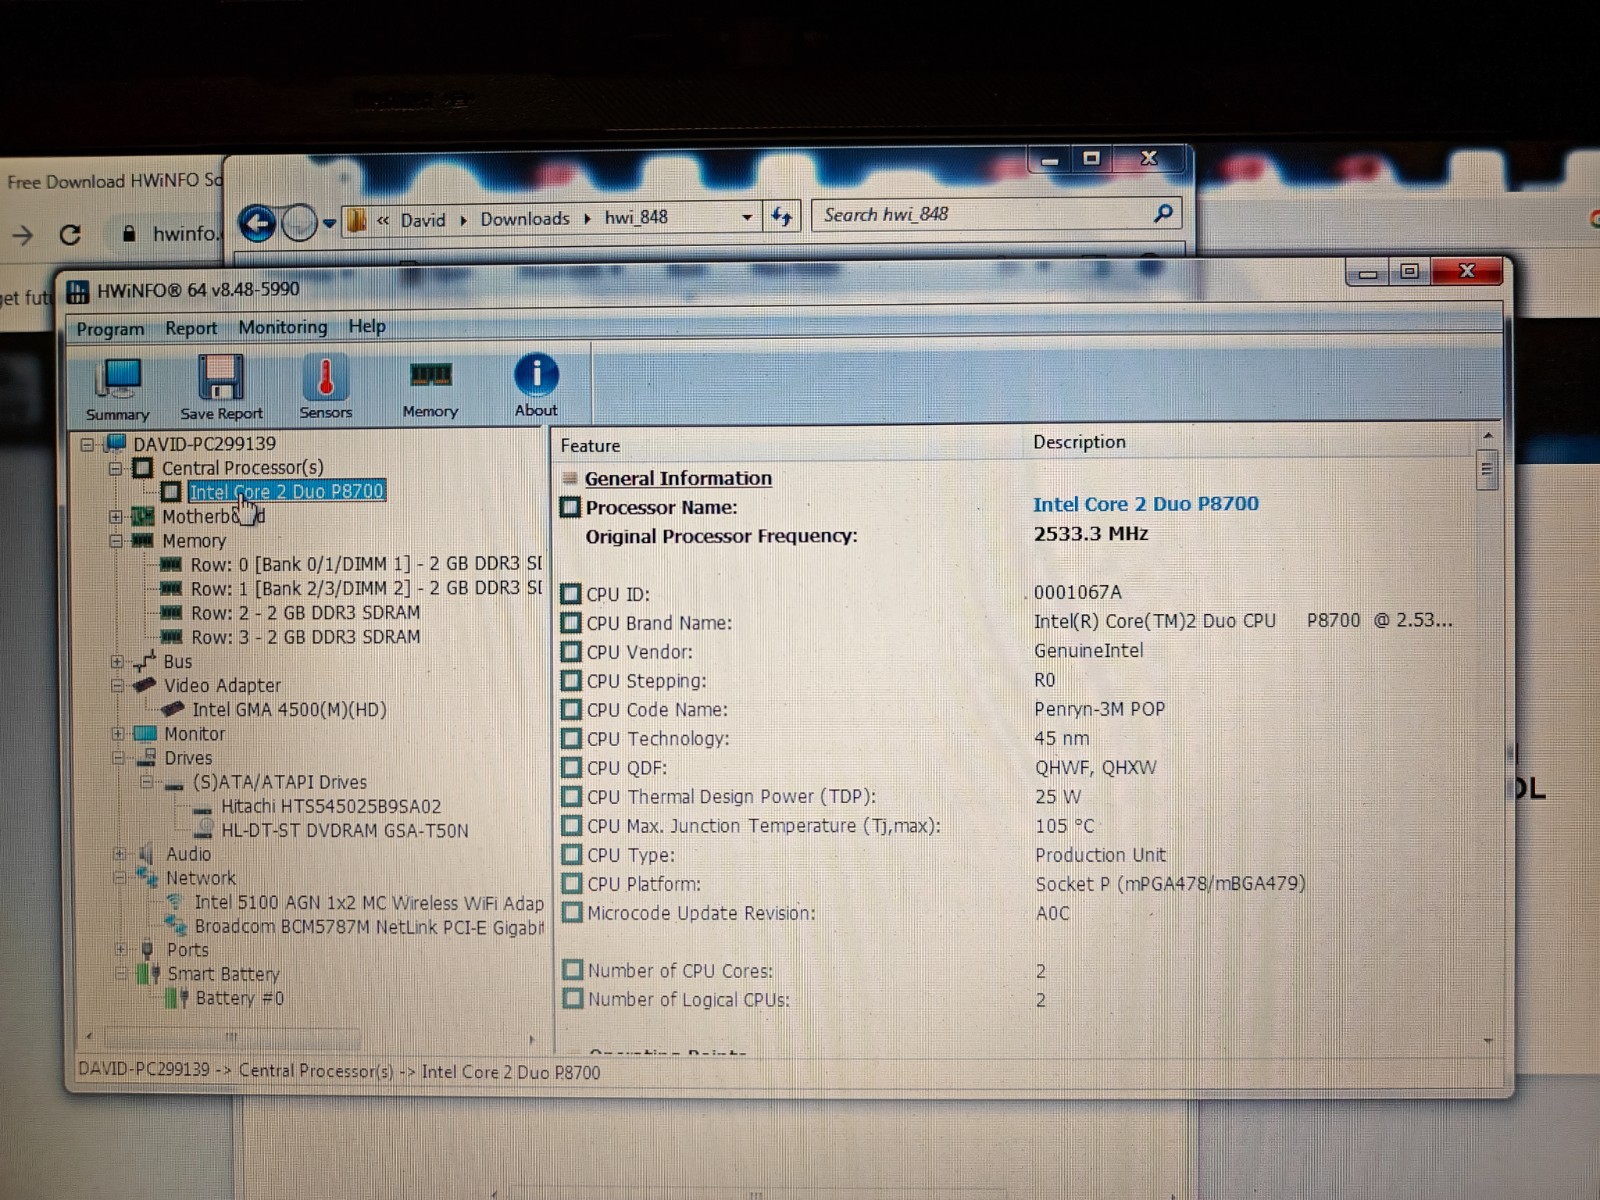Open Explorer recent locations dropdown arrow

(x=329, y=223)
